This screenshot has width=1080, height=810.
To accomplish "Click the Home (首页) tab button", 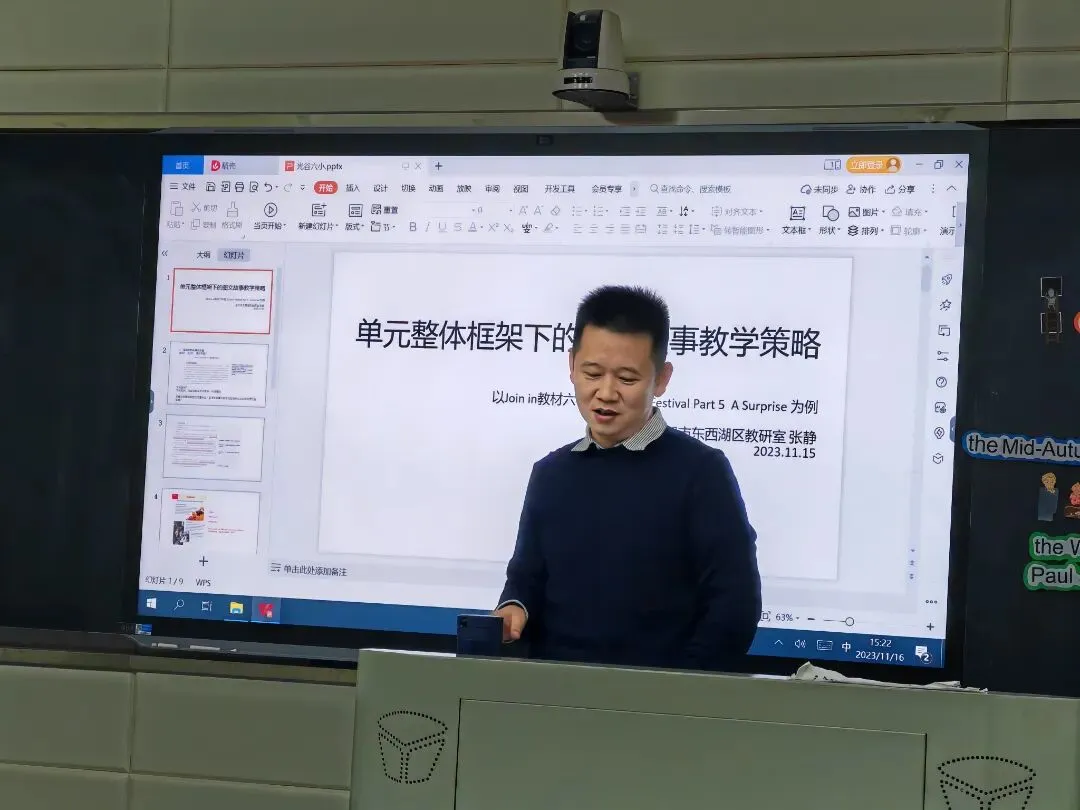I will [x=183, y=165].
